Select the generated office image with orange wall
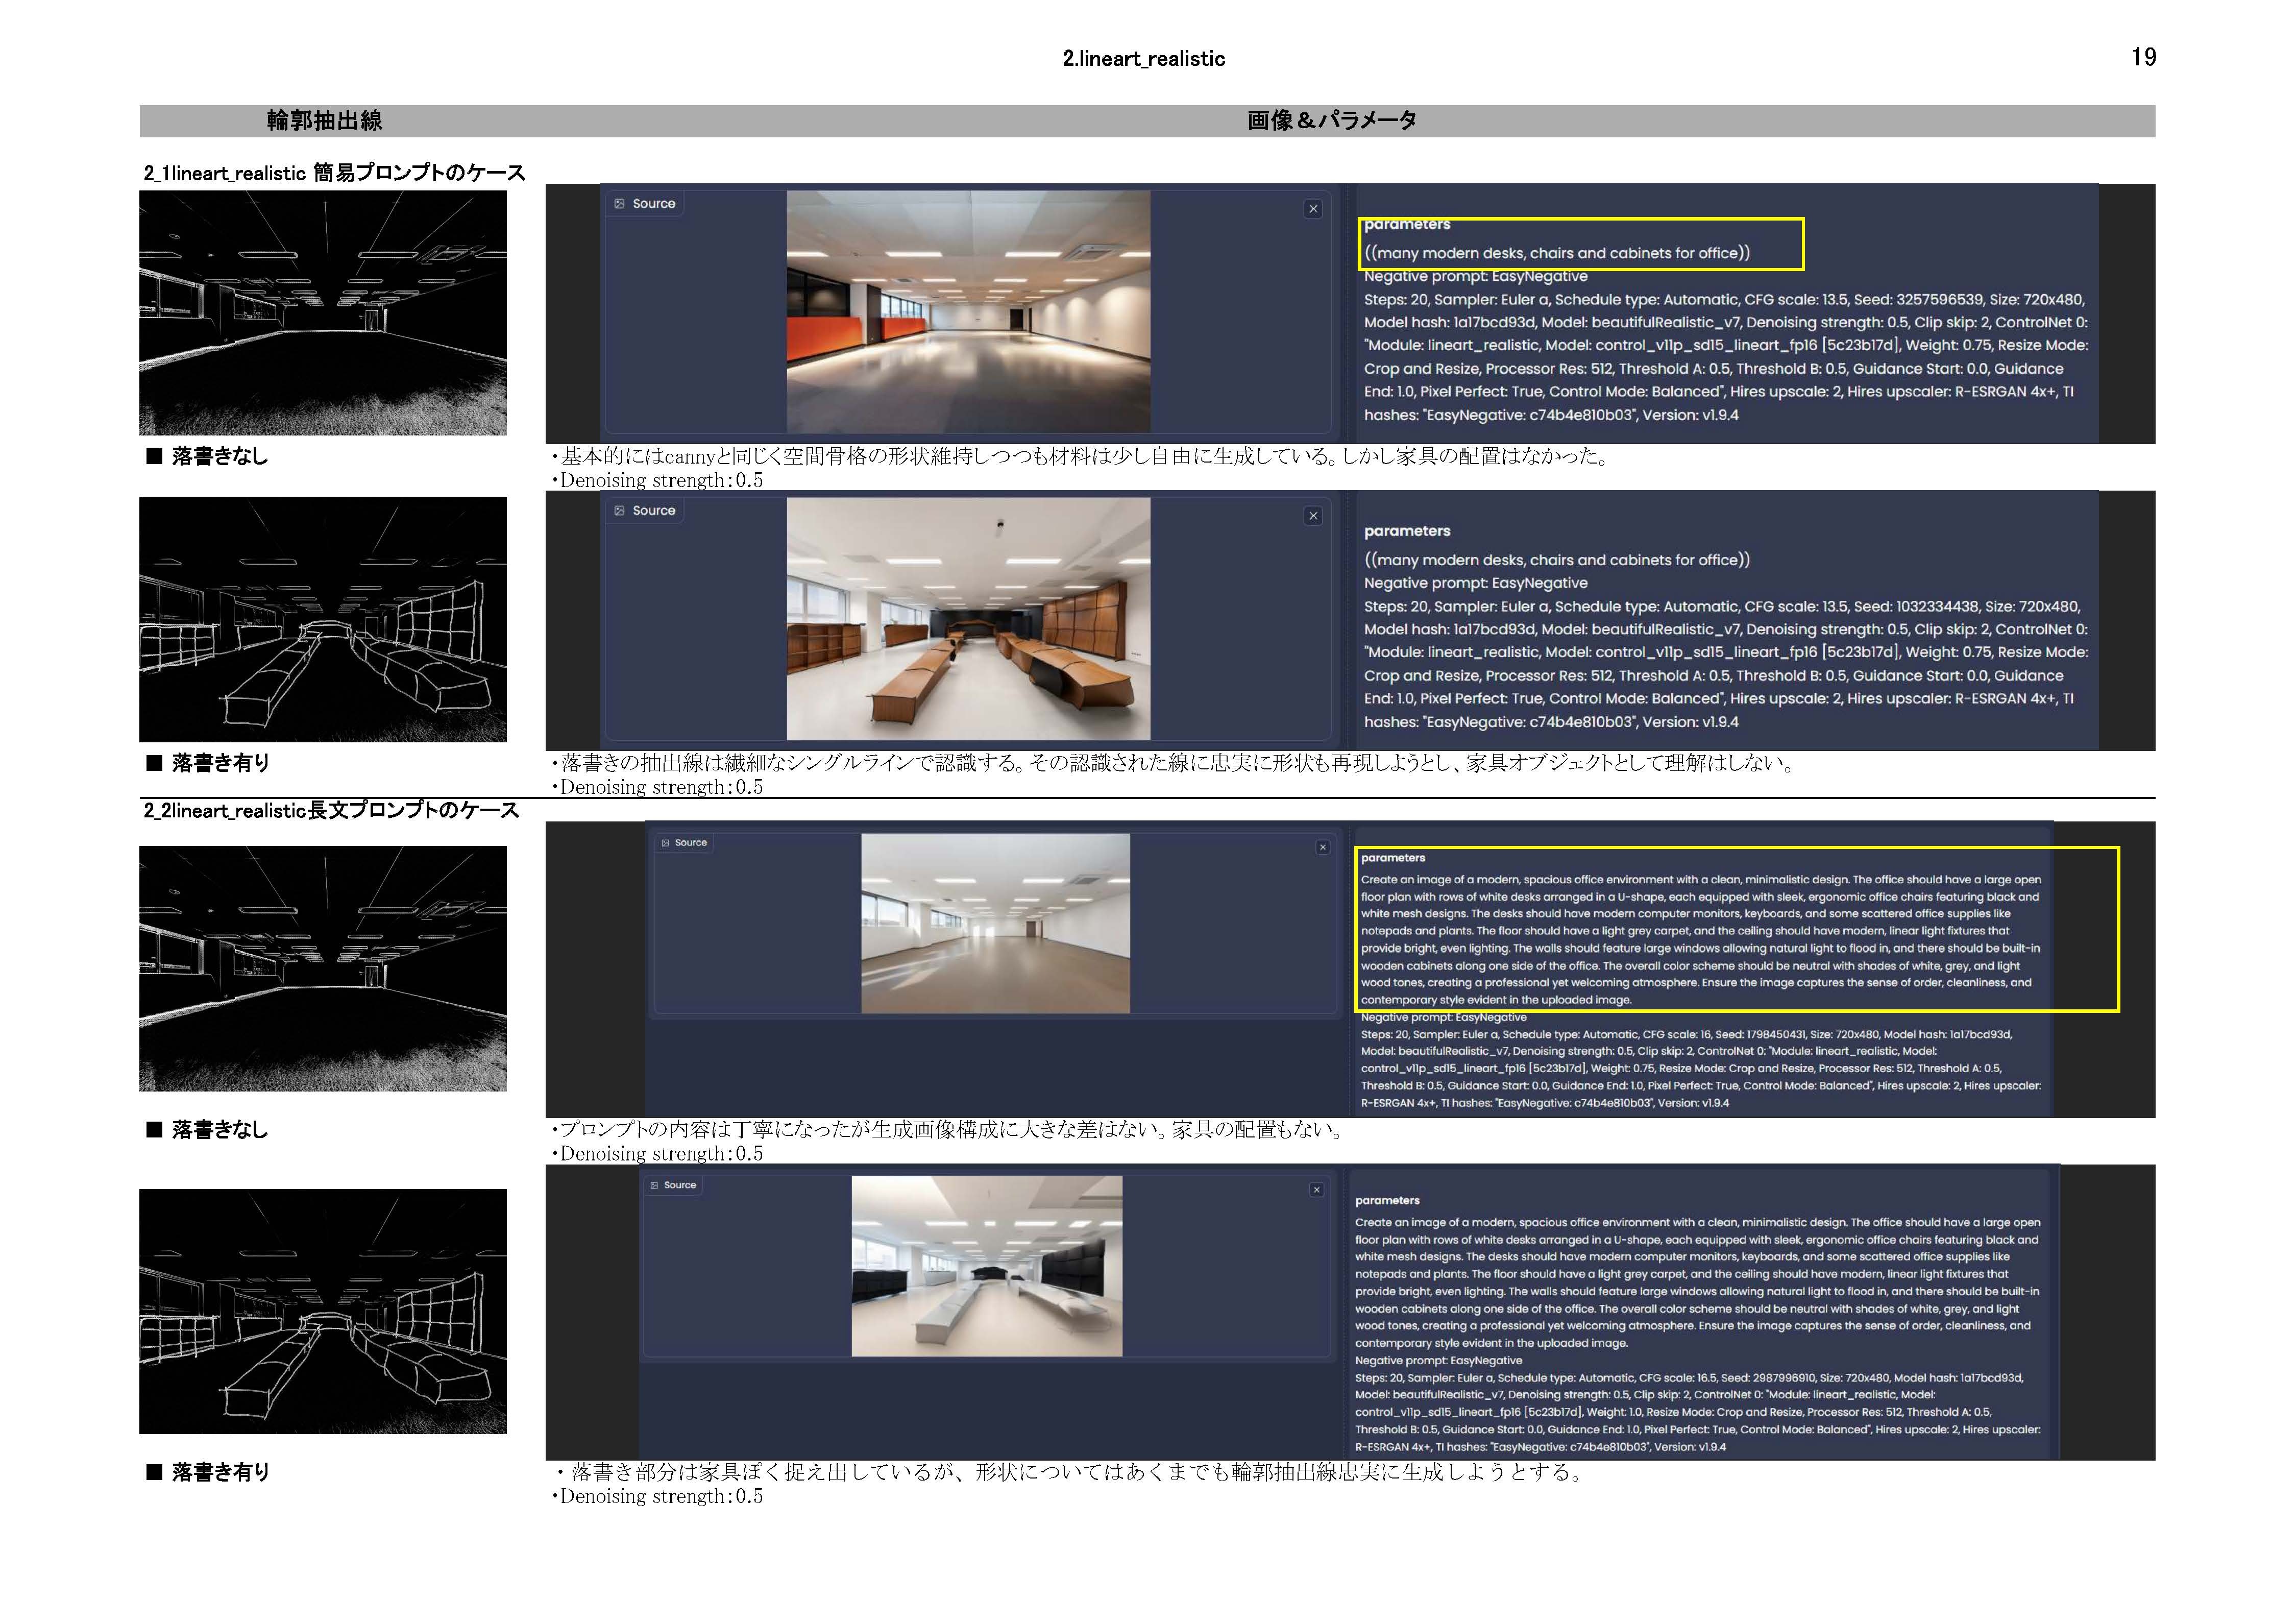This screenshot has width=2296, height=1624. [968, 312]
